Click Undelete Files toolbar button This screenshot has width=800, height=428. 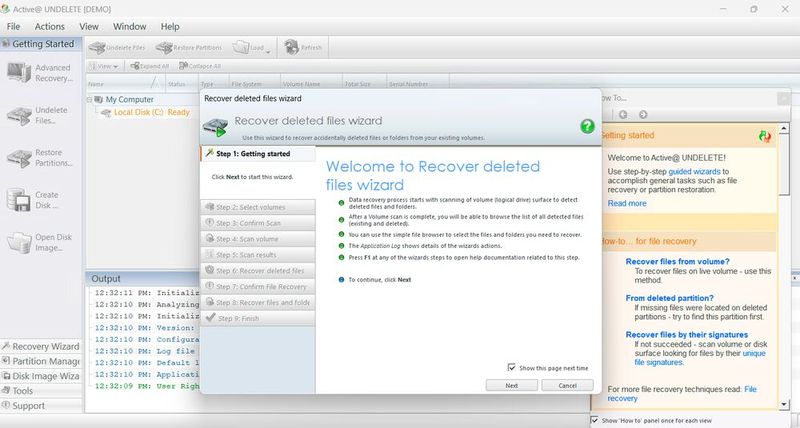pos(117,47)
